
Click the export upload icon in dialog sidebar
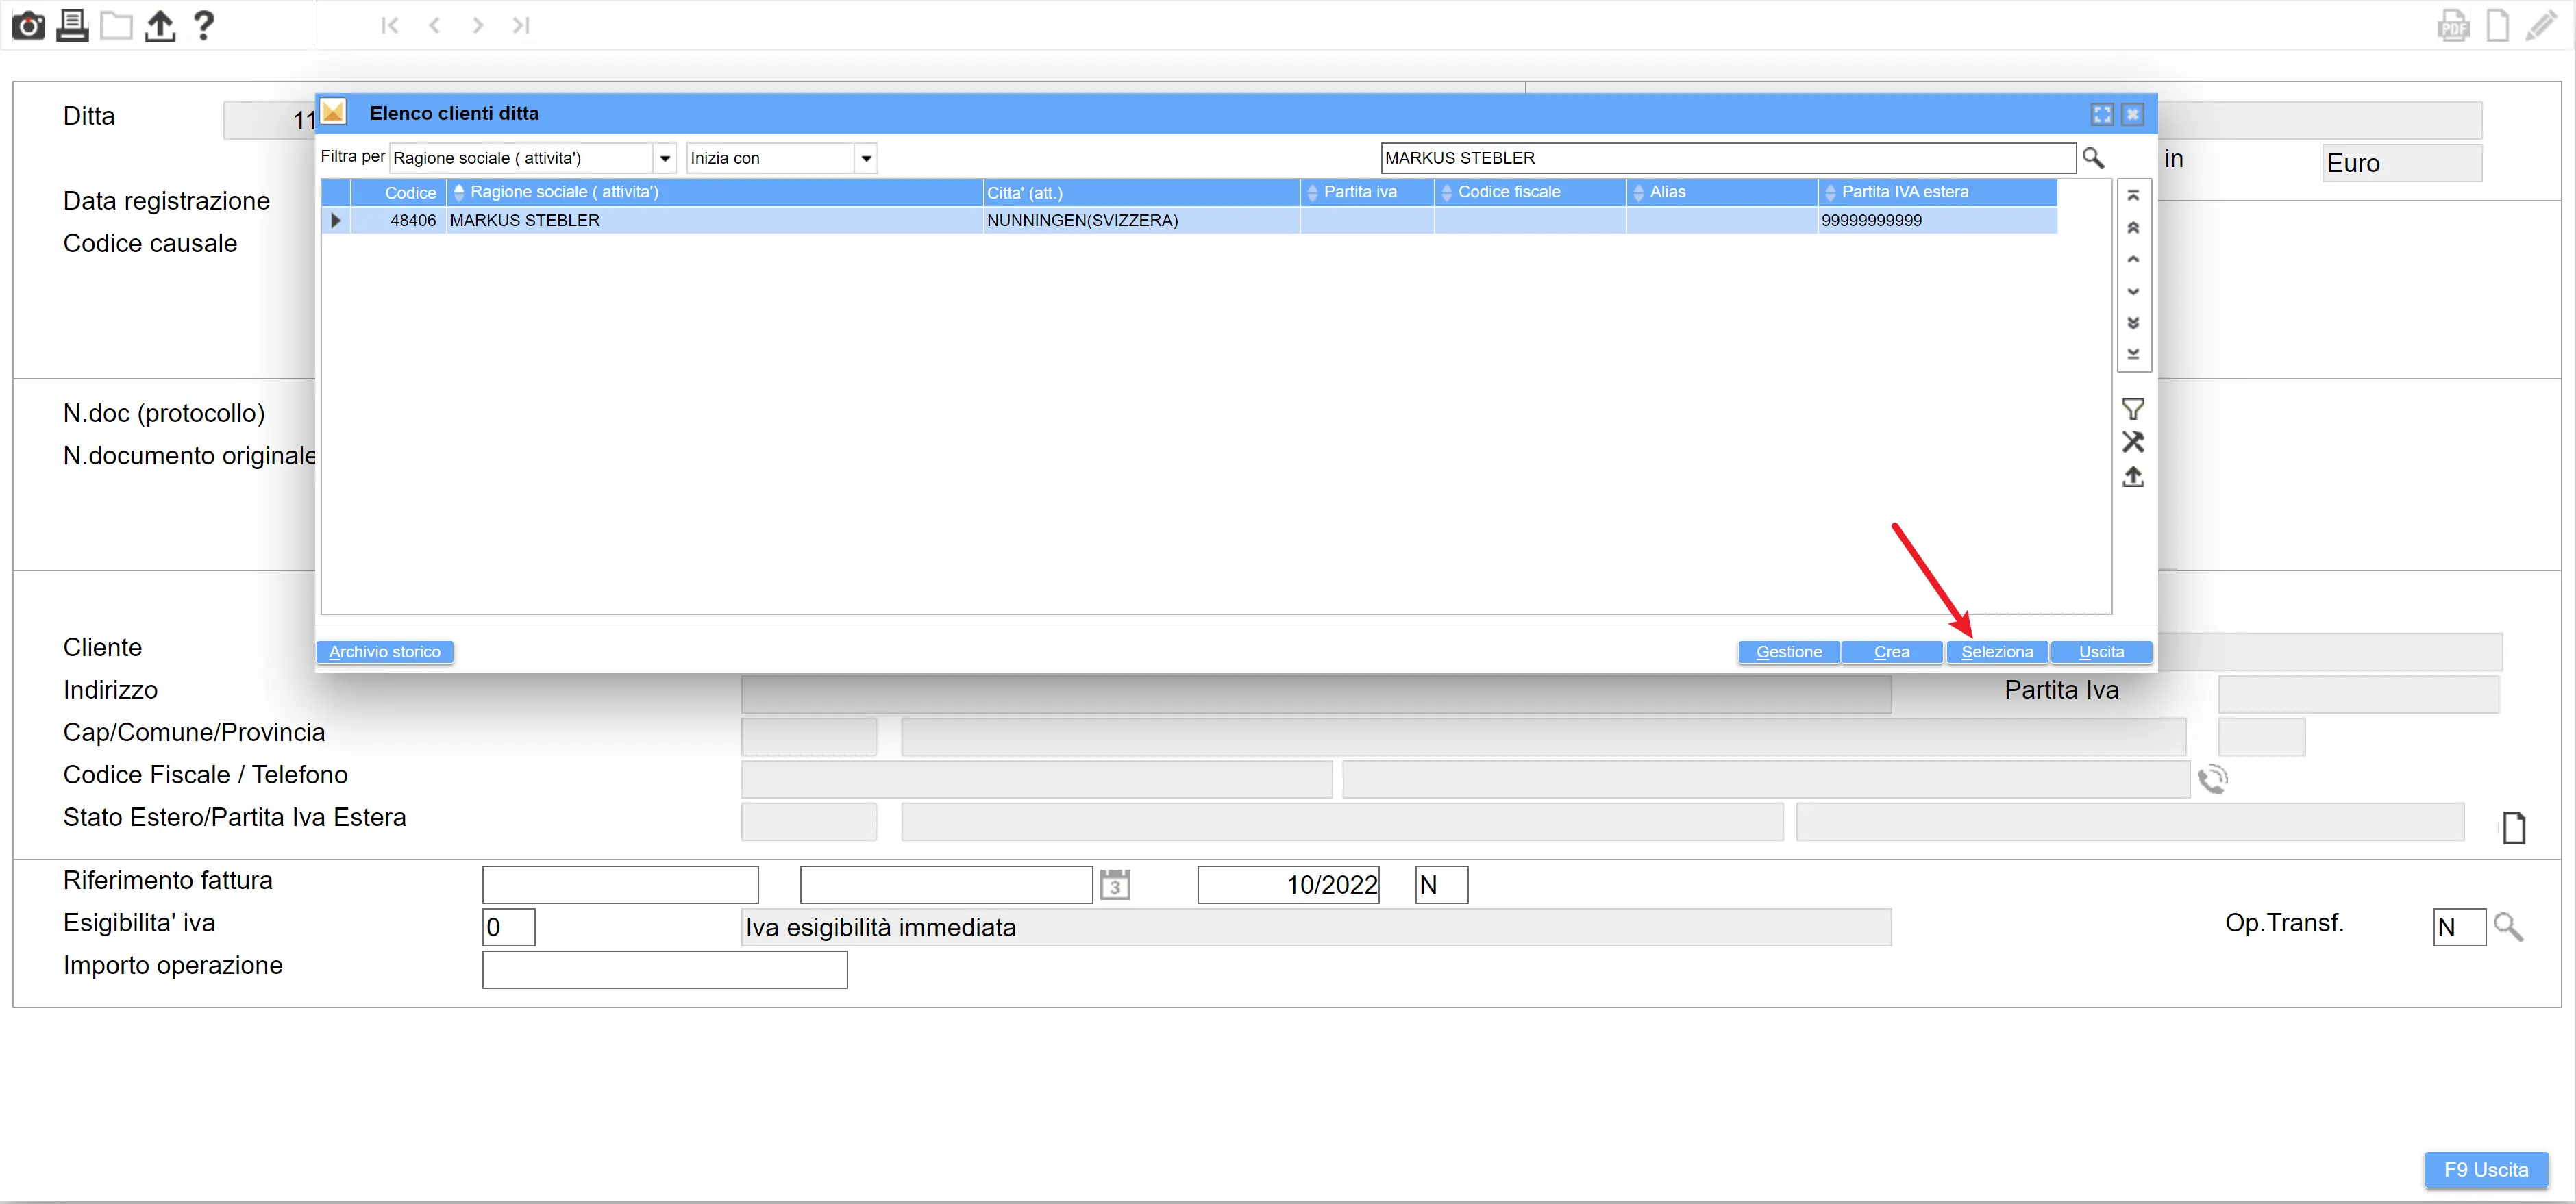2132,477
